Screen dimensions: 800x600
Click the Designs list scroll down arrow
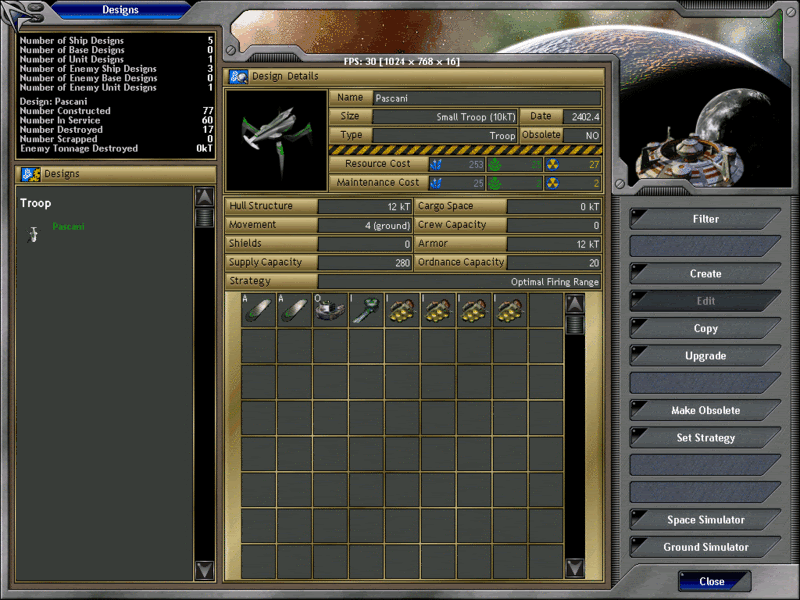(x=205, y=570)
